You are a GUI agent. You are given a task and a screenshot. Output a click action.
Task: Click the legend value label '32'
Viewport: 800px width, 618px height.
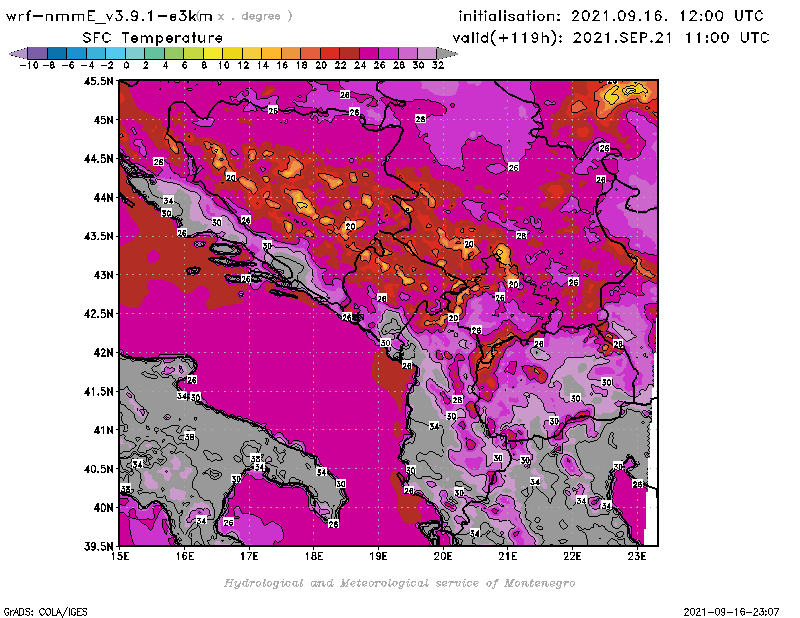pos(438,65)
